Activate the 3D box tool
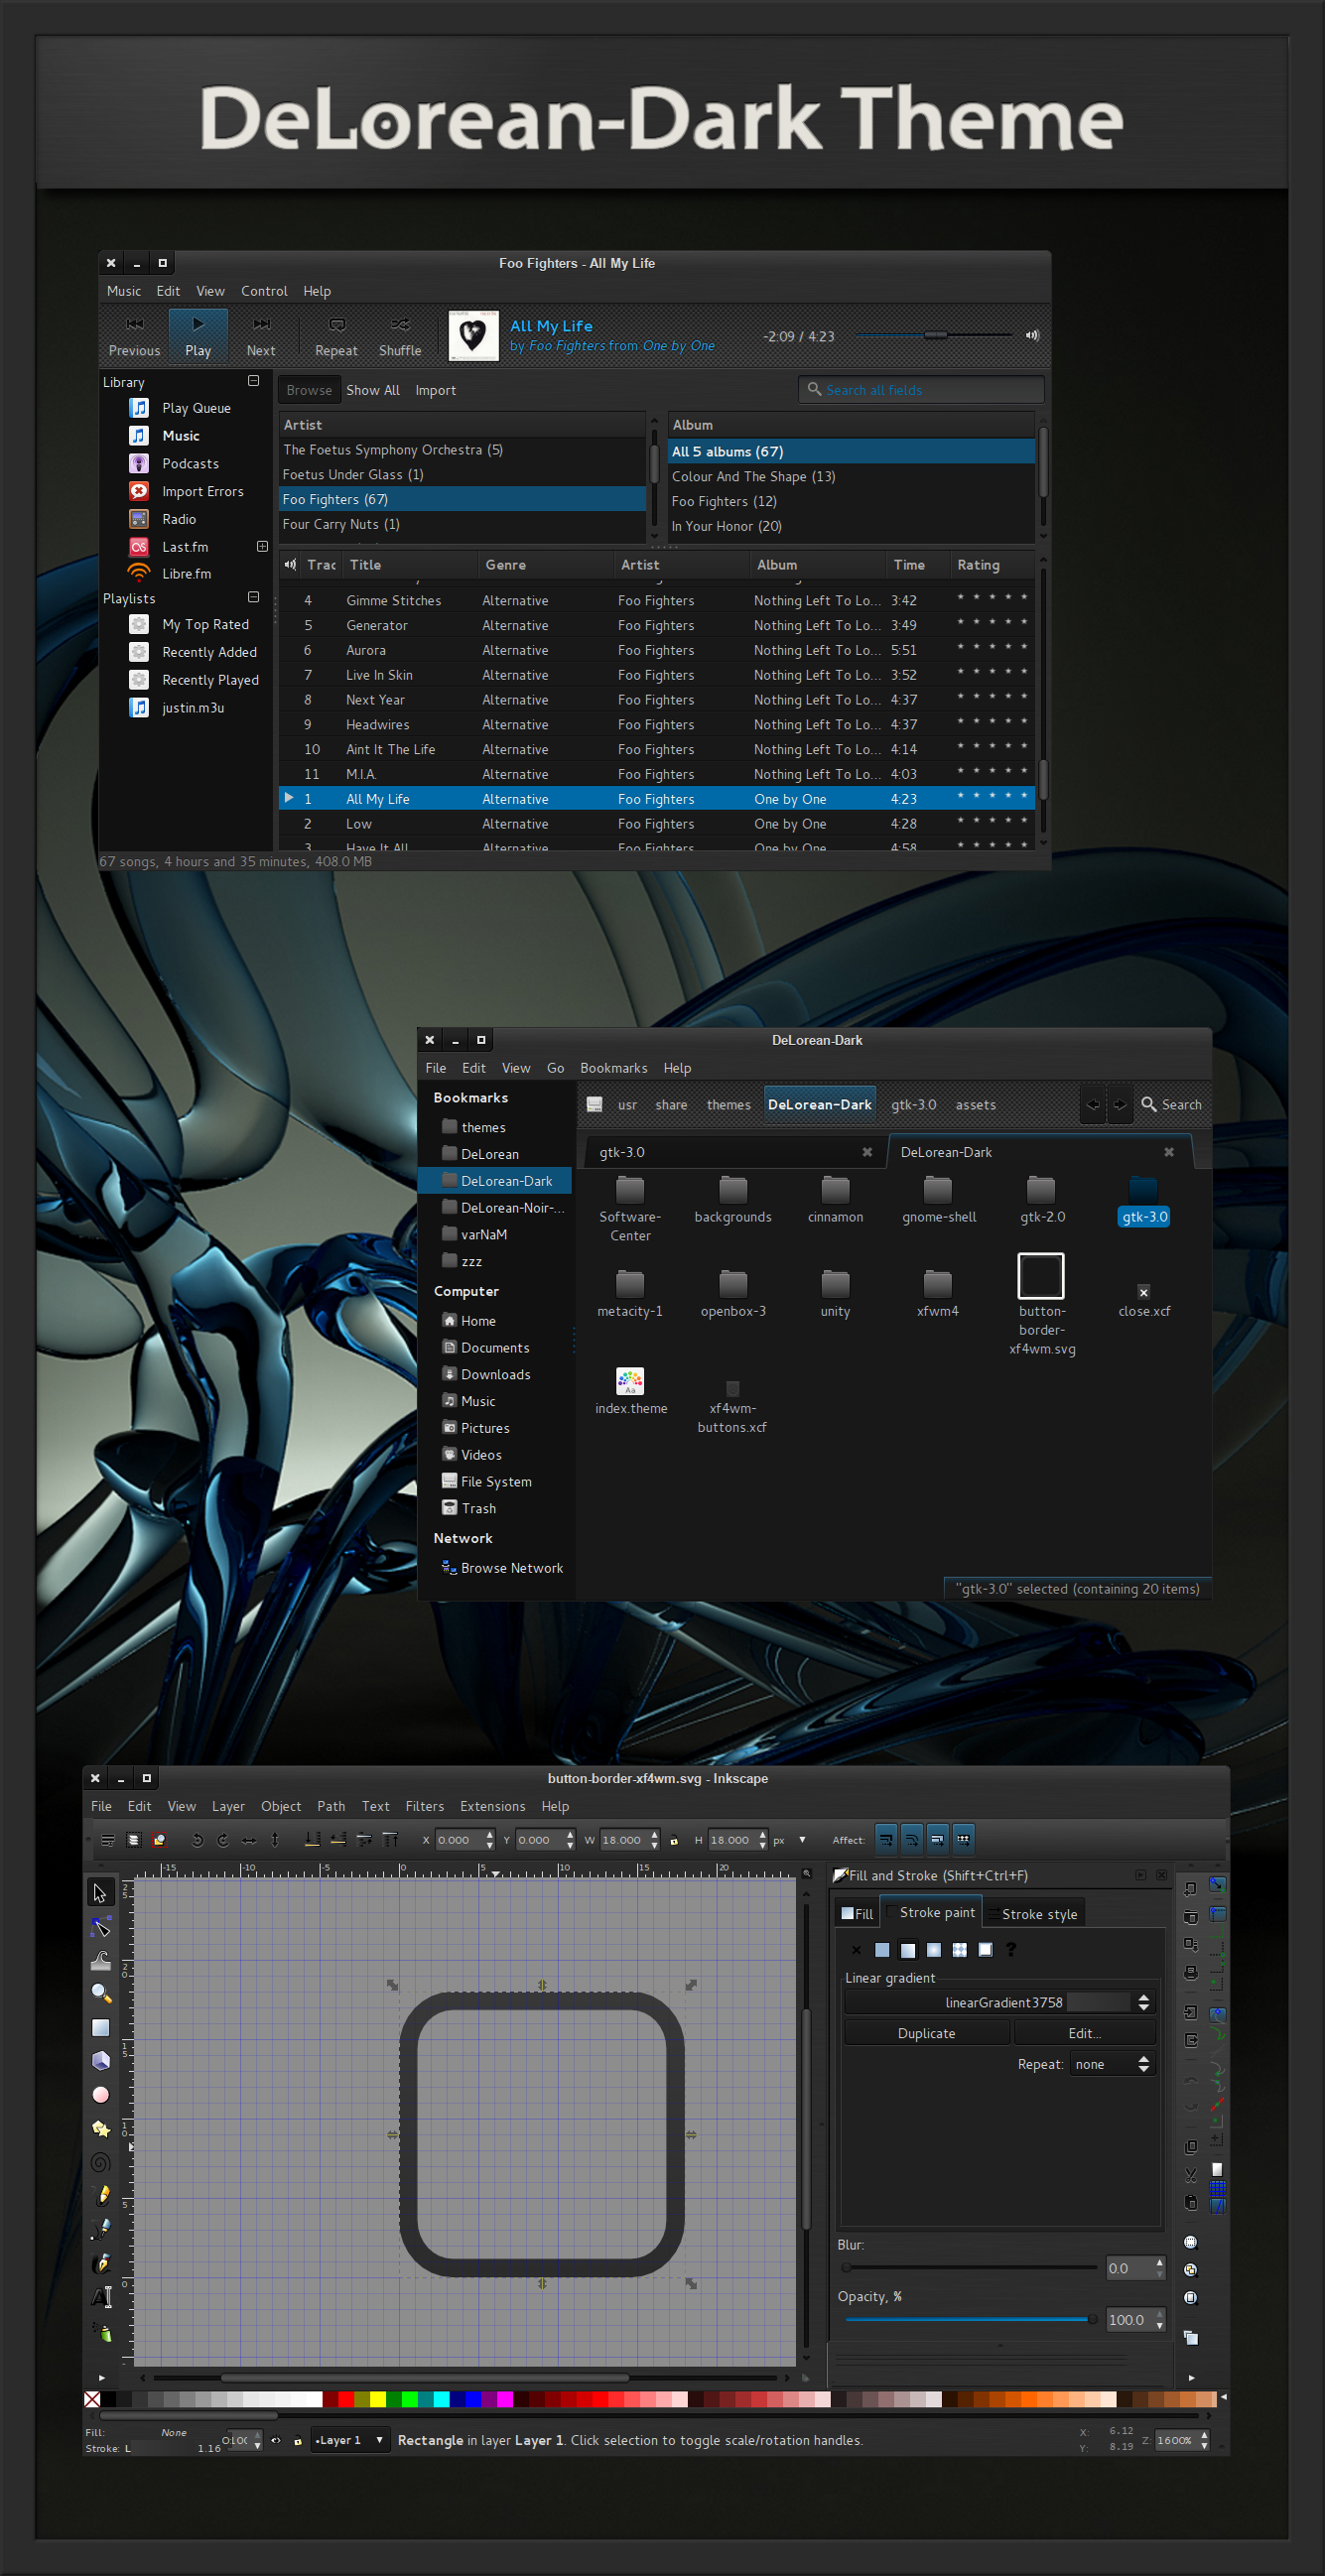Viewport: 1325px width, 2576px height. tap(100, 2061)
